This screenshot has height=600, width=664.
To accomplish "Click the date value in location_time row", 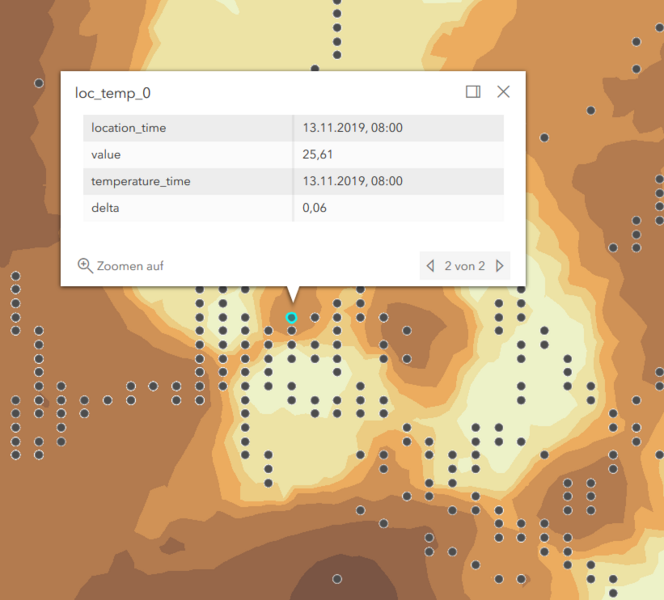I will click(352, 128).
